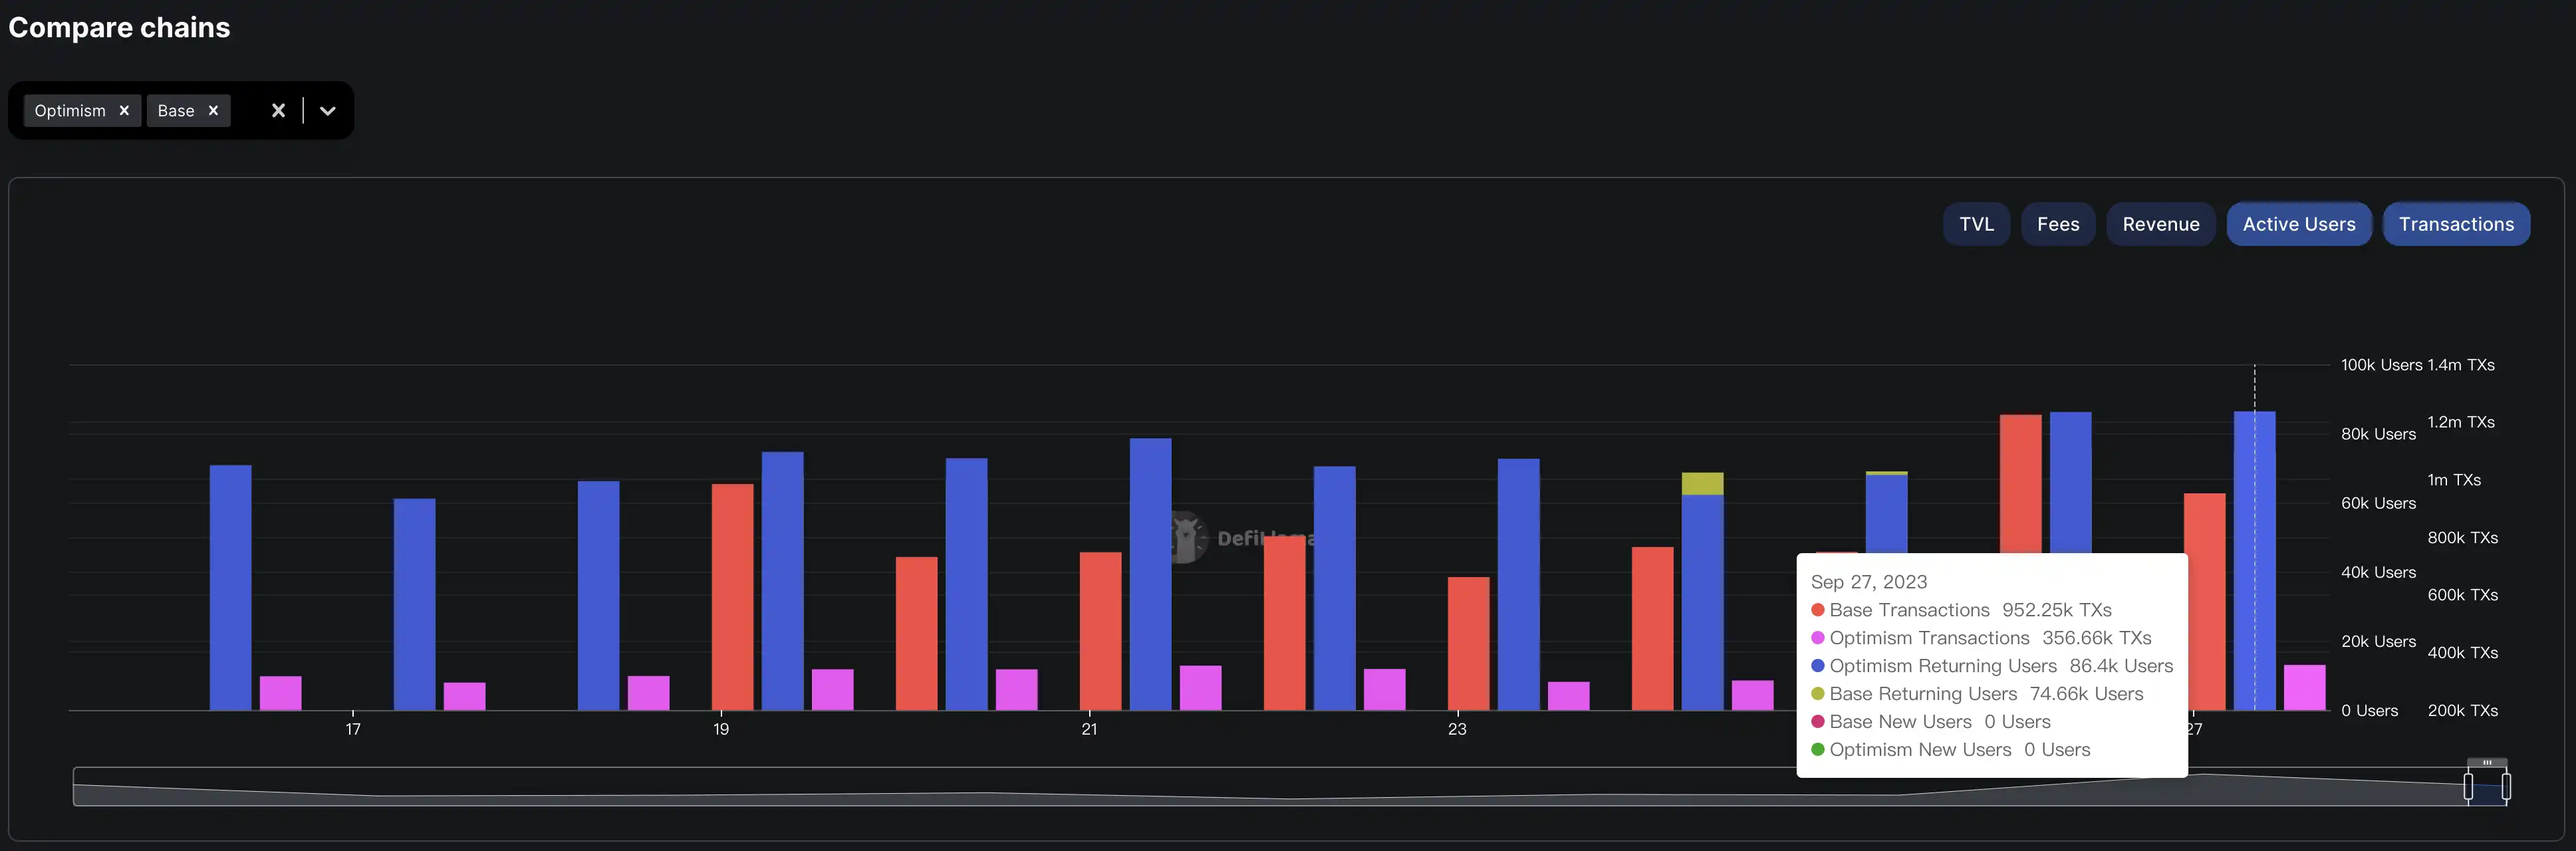Click the X icon next to Base
Viewport: 2576px width, 851px height.
pos(213,110)
